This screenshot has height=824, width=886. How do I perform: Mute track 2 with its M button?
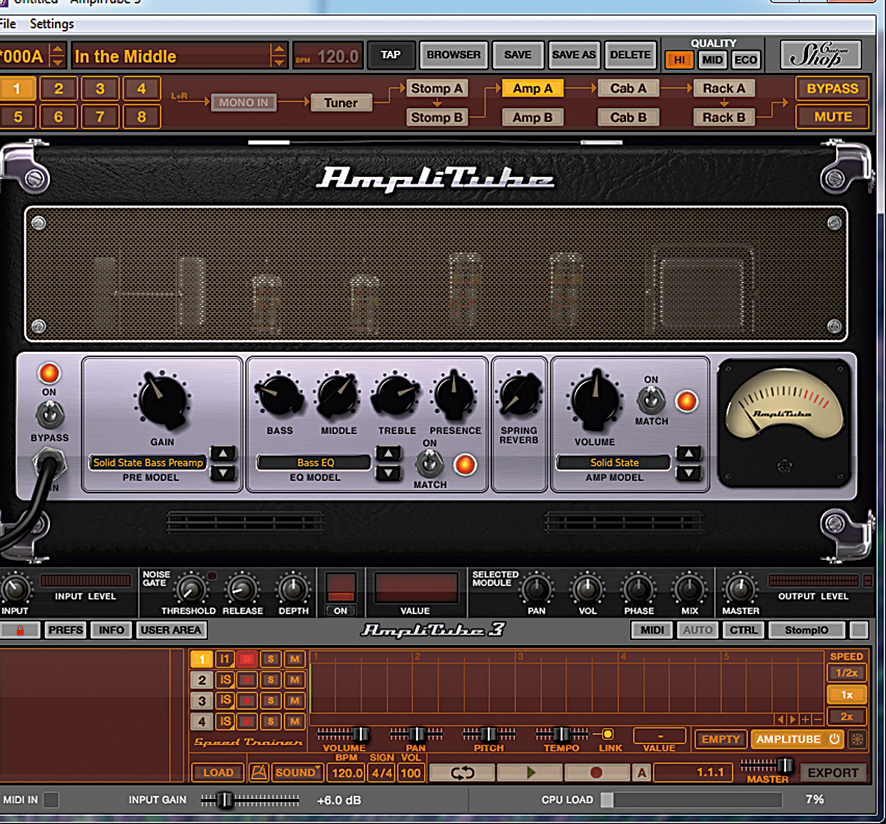tap(294, 680)
